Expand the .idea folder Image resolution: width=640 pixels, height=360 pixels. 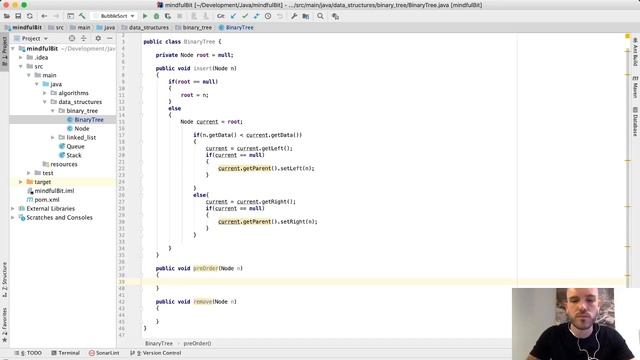coord(21,58)
